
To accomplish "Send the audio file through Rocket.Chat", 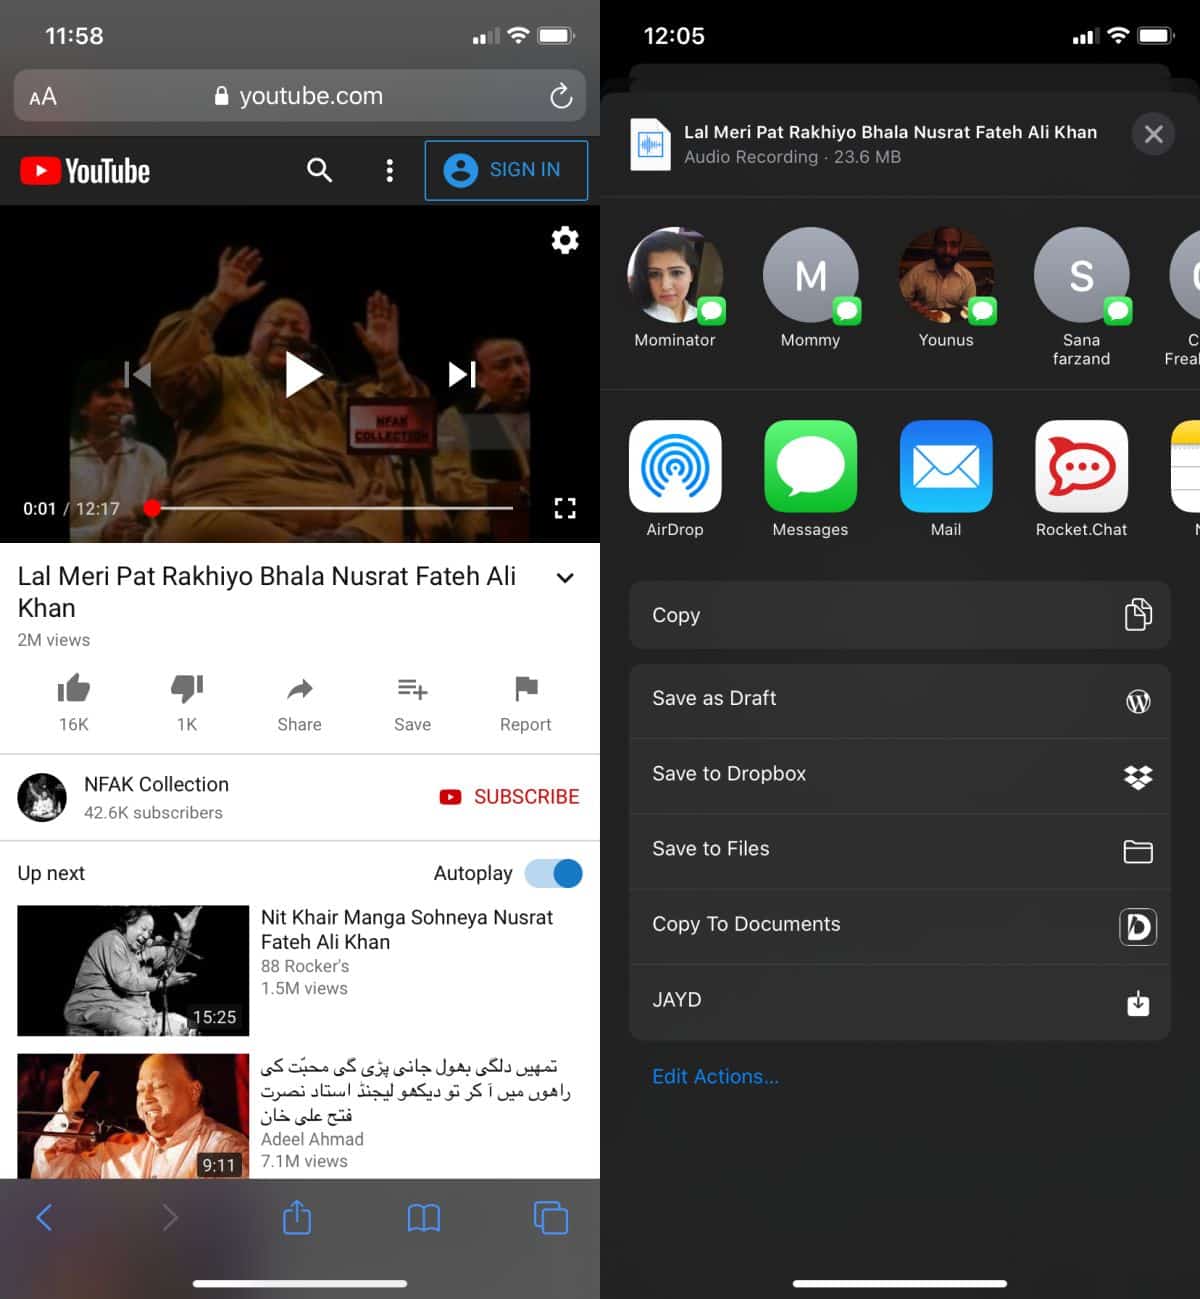I will [1081, 467].
